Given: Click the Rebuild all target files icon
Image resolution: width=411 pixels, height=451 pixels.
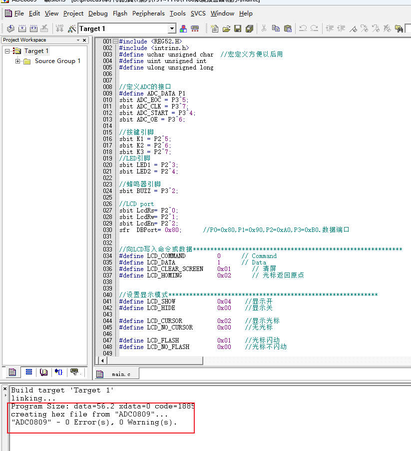Looking at the screenshot, I should click(x=33, y=29).
